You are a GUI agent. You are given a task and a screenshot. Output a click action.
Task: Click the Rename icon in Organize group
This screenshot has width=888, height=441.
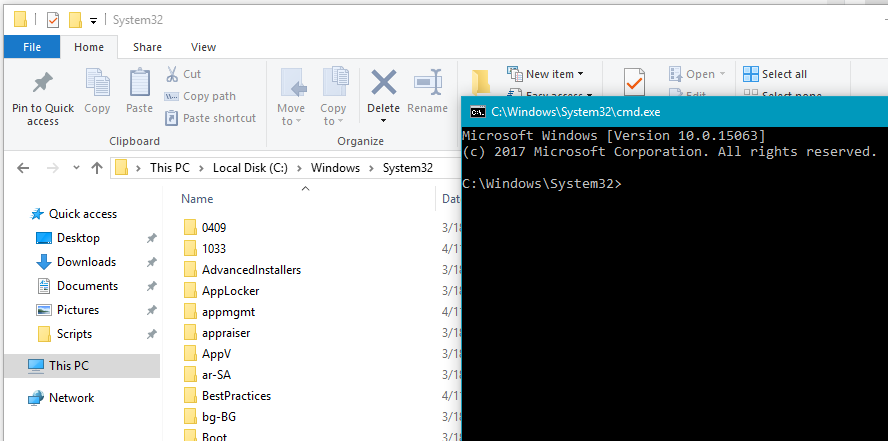[427, 85]
